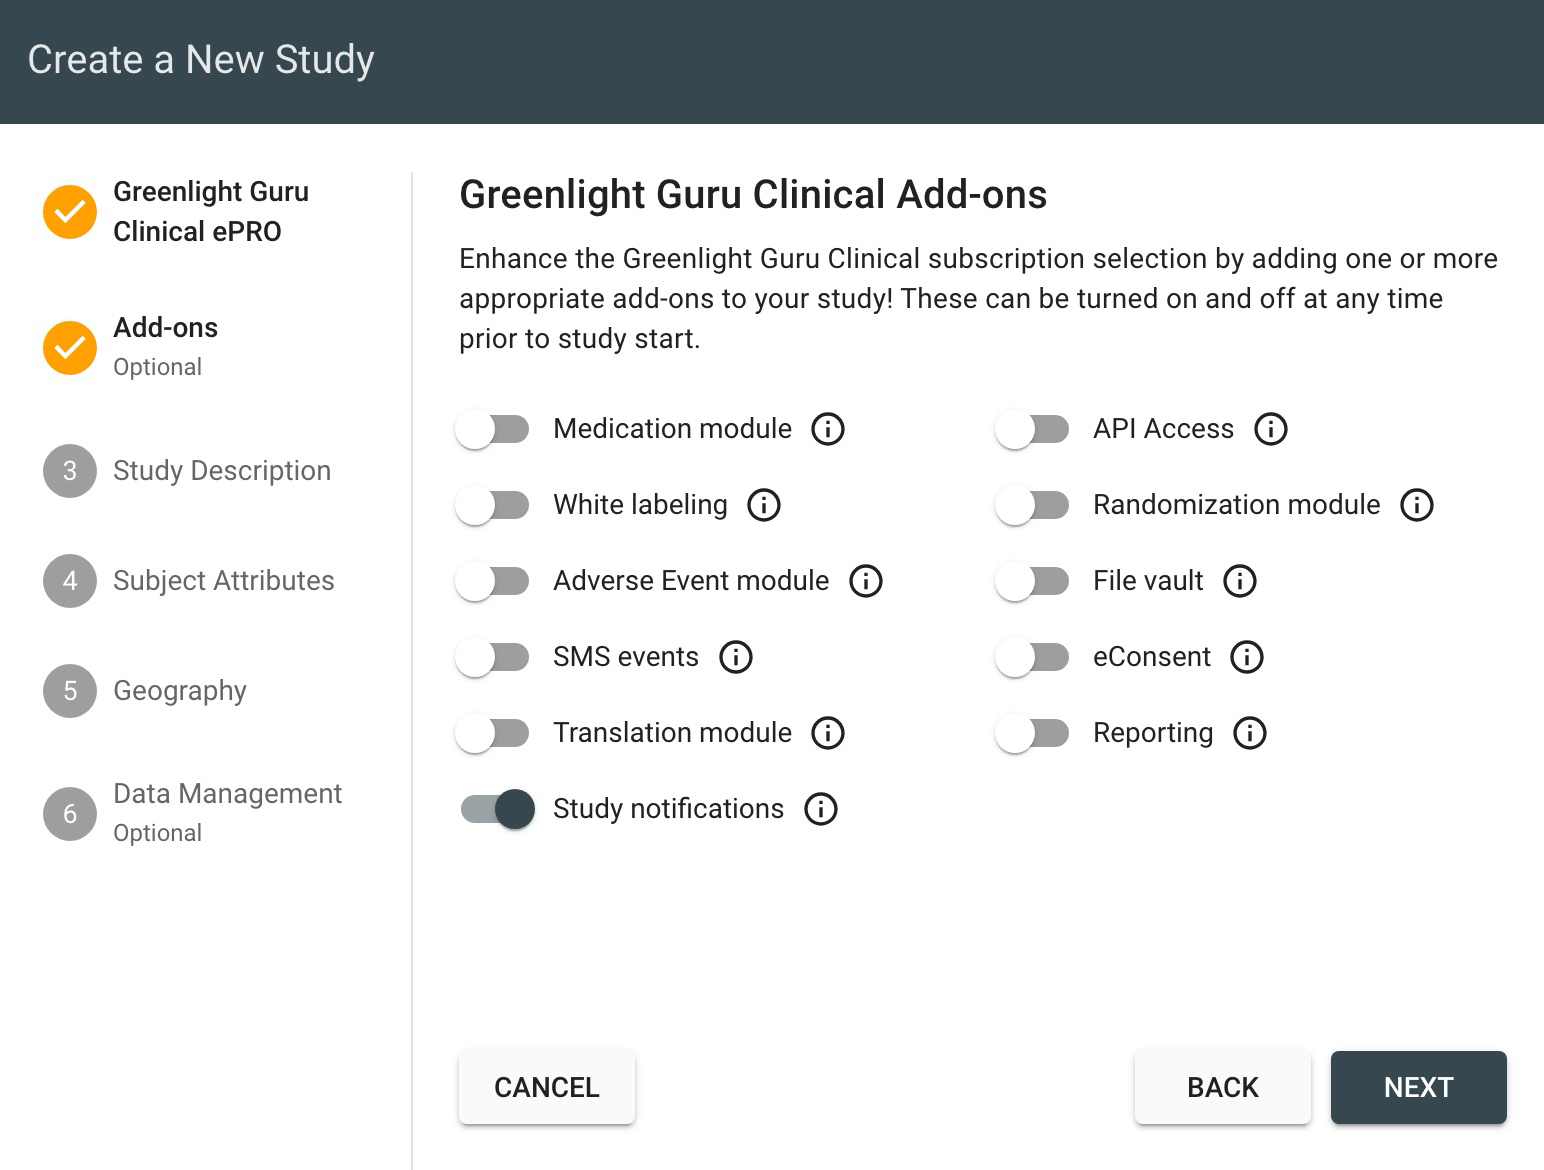Select the Study Description step
Image resolution: width=1544 pixels, height=1170 pixels.
[x=222, y=470]
